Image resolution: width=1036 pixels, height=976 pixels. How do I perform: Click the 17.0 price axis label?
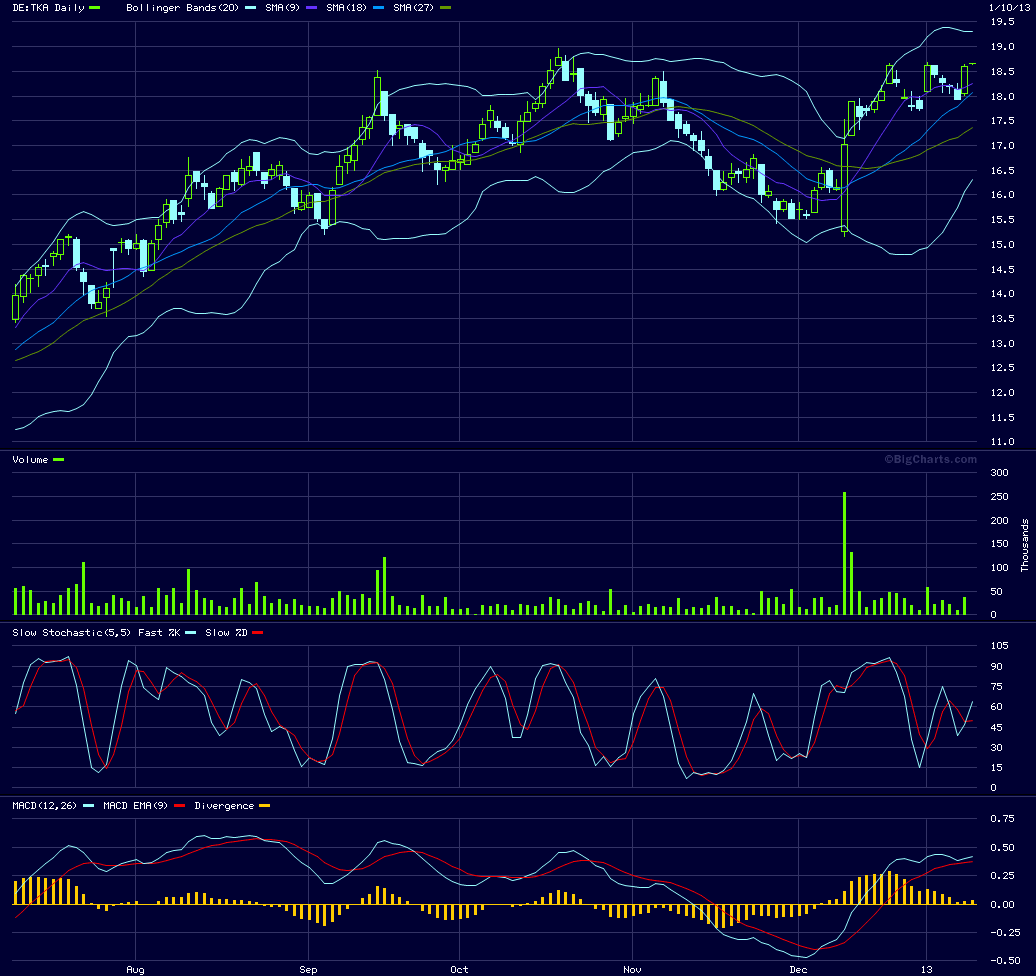coord(1002,145)
